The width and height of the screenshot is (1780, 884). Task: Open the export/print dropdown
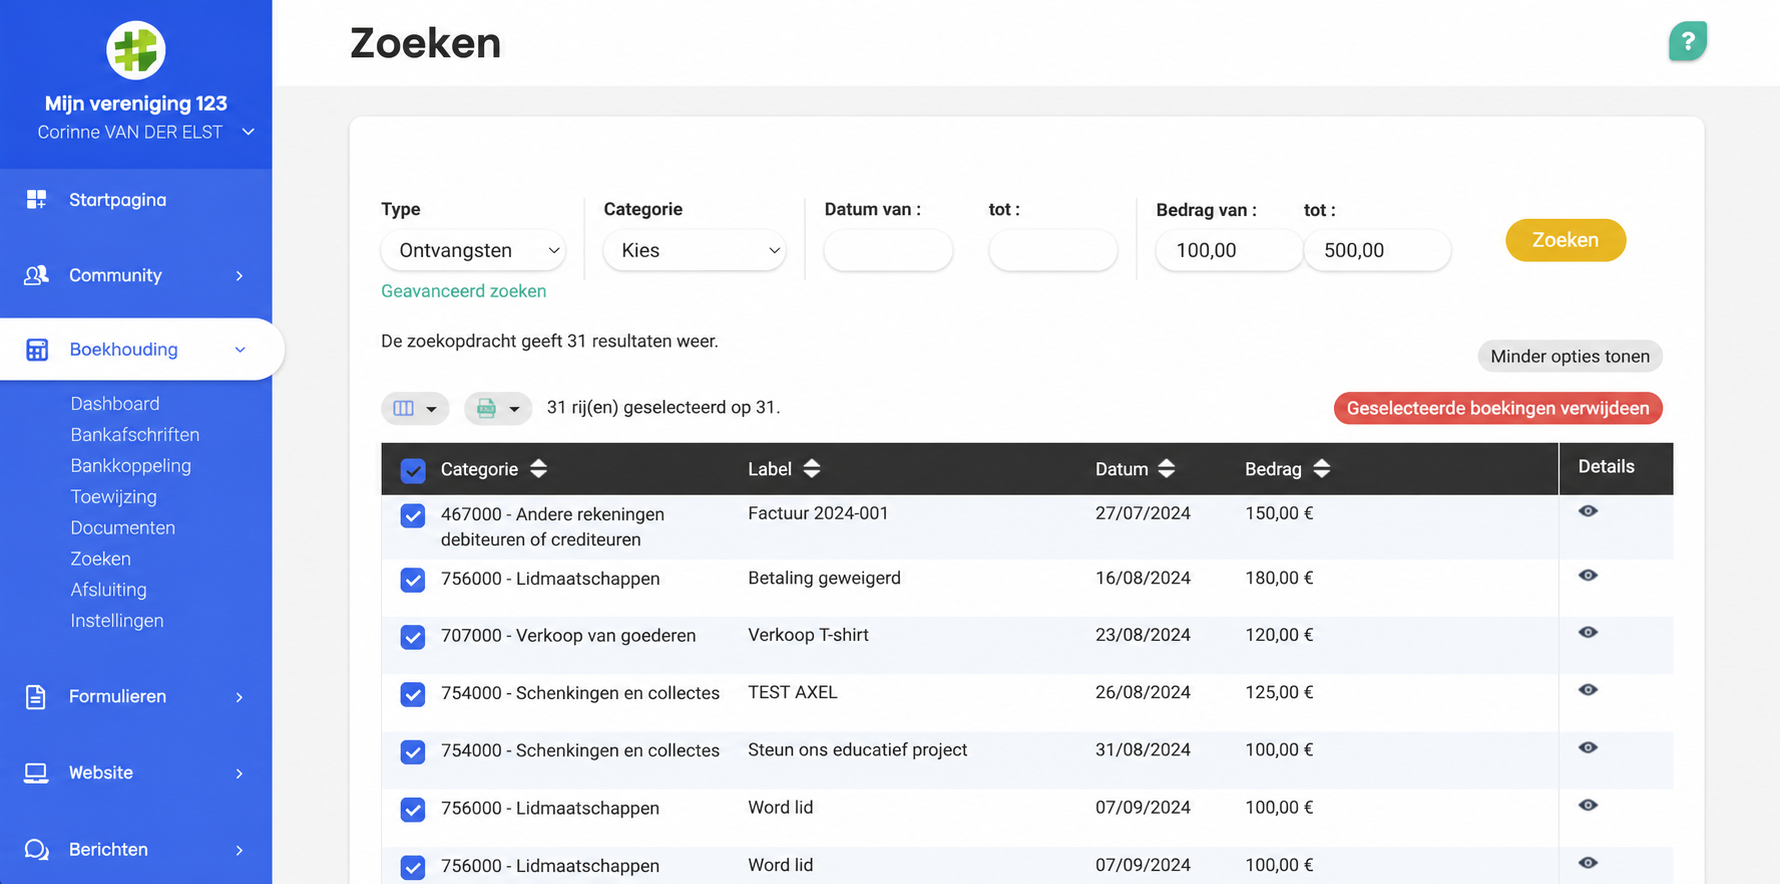click(498, 408)
